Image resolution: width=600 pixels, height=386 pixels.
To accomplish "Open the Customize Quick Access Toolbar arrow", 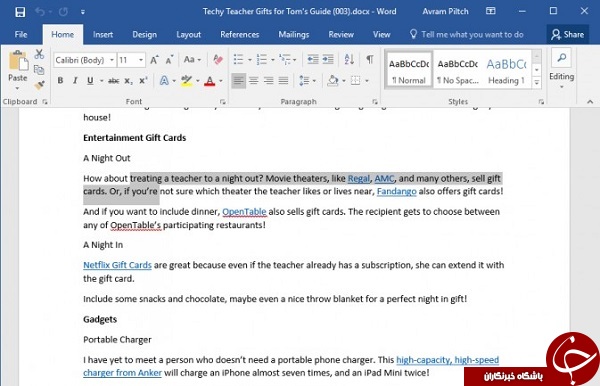I will (x=83, y=12).
